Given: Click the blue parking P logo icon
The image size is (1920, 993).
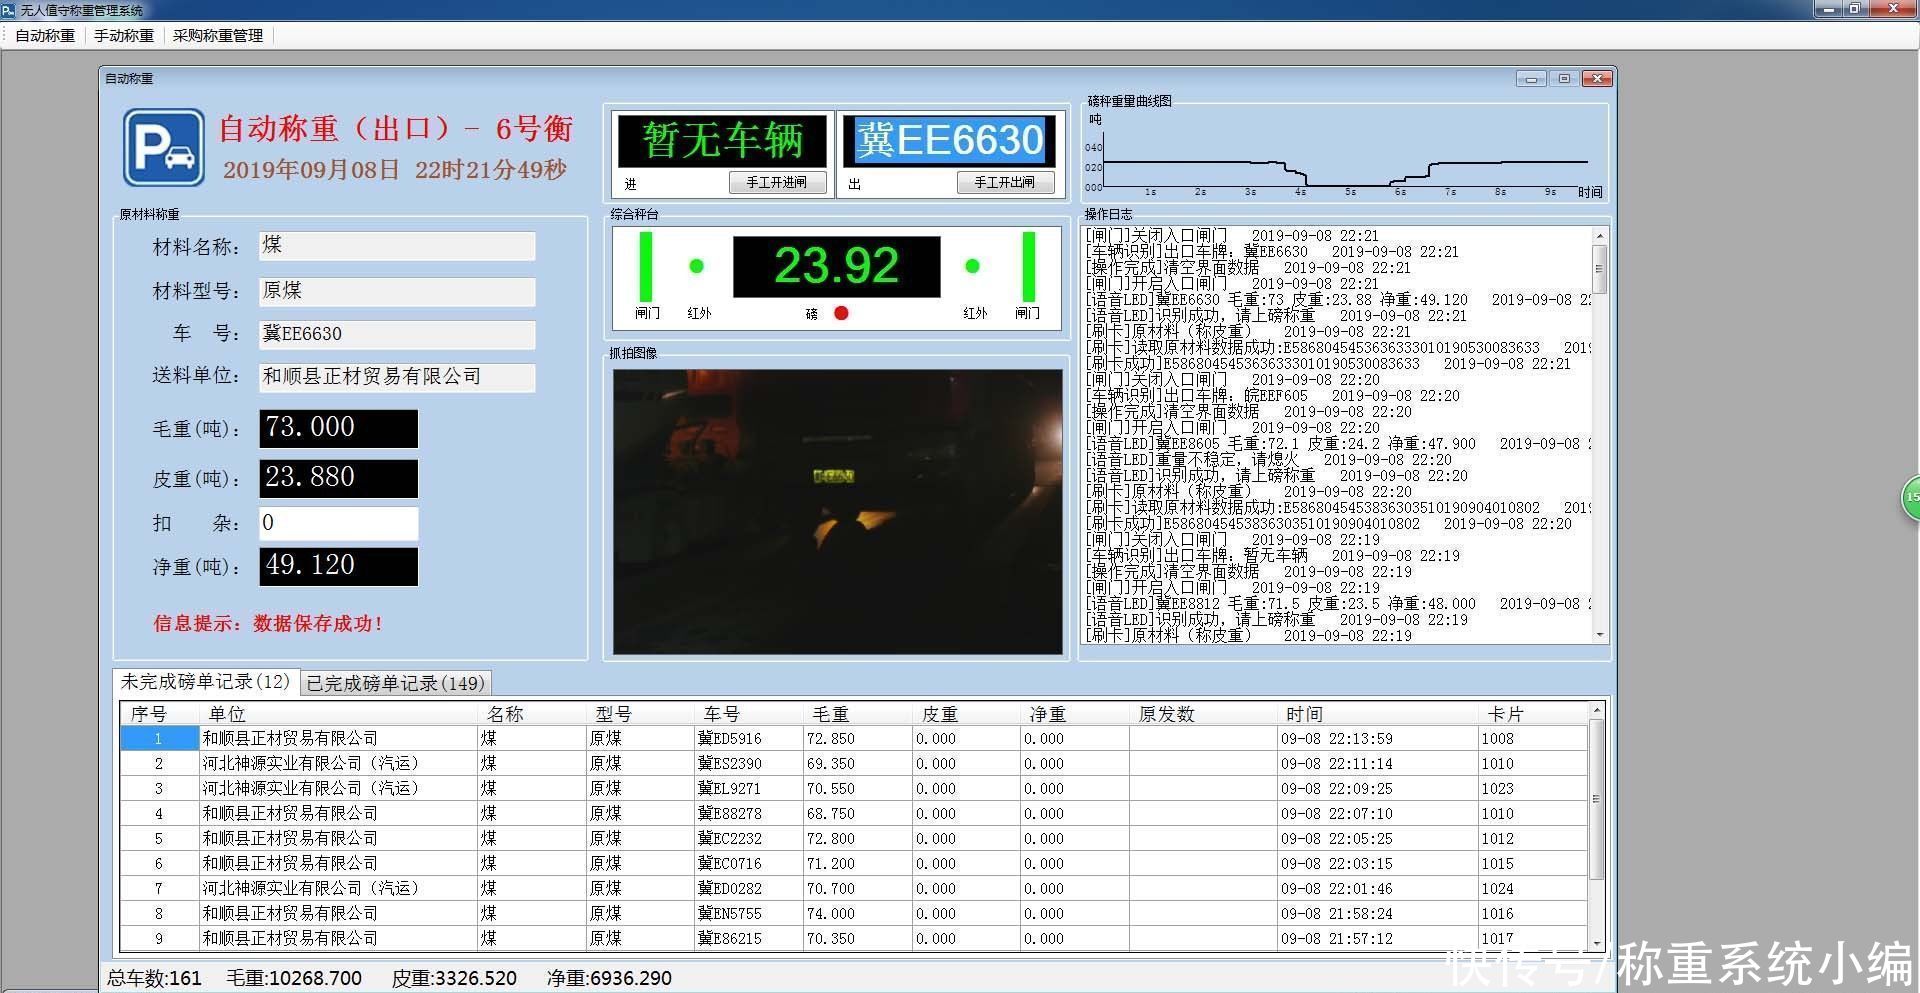Looking at the screenshot, I should pyautogui.click(x=164, y=148).
